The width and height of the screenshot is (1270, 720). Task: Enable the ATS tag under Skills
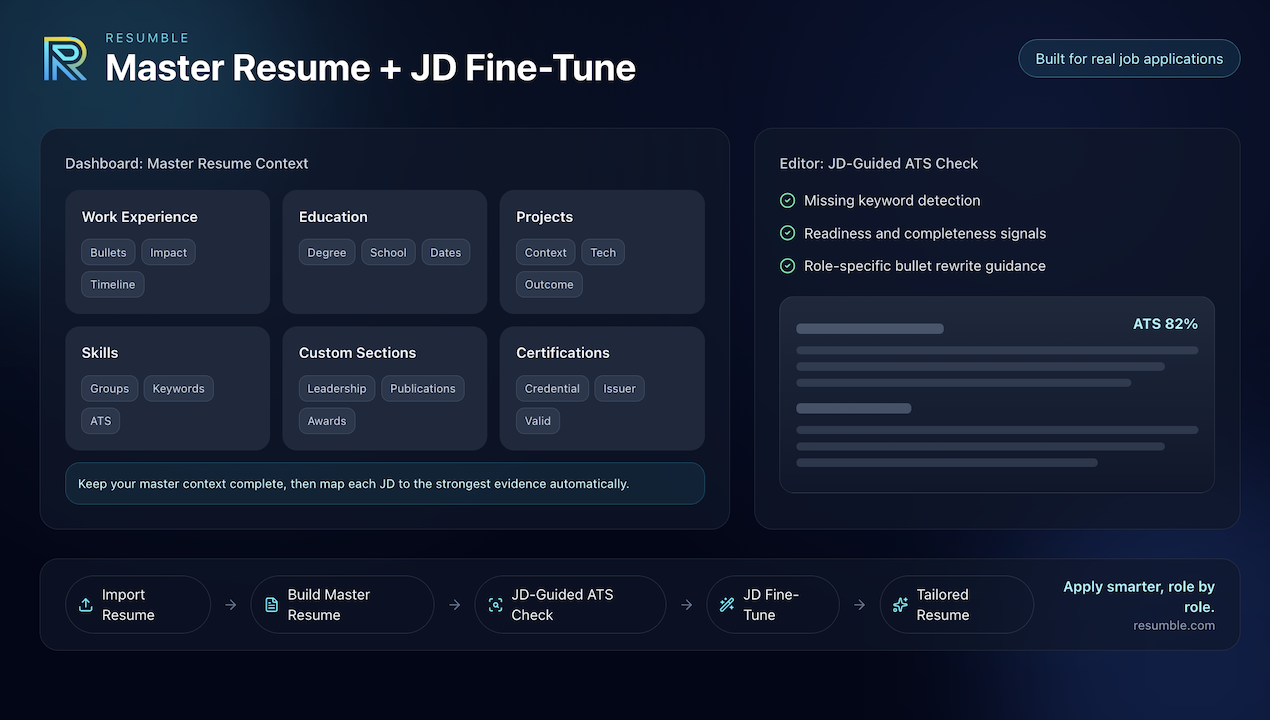(x=100, y=420)
